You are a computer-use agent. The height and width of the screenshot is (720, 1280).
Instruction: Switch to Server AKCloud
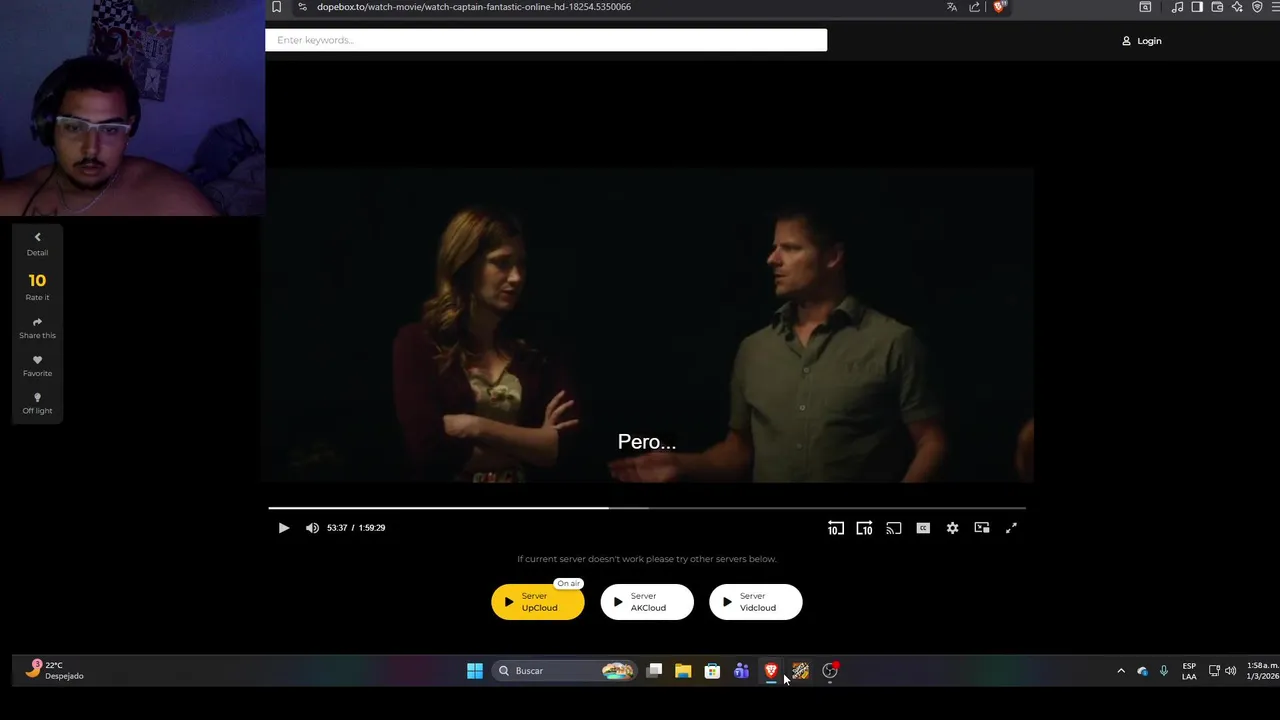coord(647,602)
